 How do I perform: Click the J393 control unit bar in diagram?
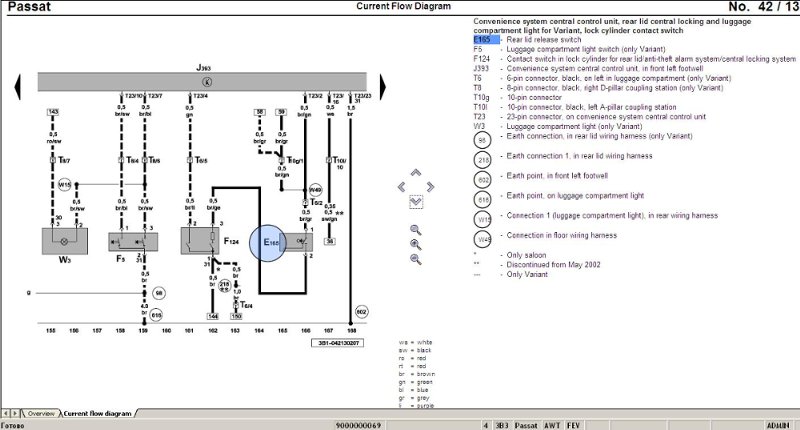[x=202, y=82]
